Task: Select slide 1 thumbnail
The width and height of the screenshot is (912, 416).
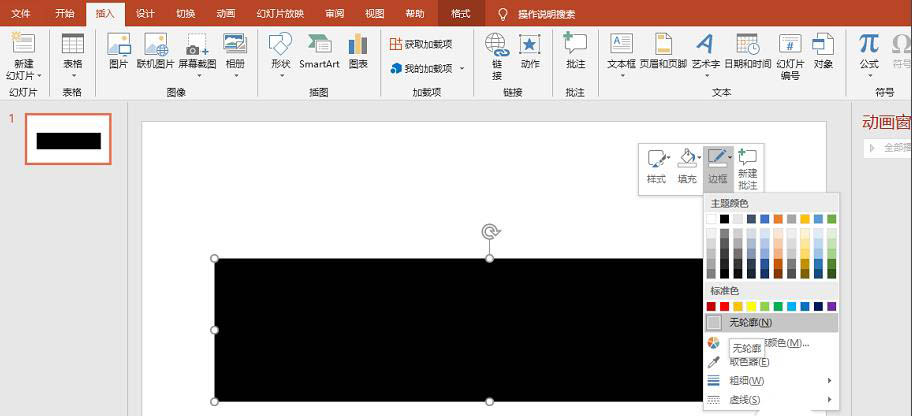Action: pyautogui.click(x=68, y=140)
